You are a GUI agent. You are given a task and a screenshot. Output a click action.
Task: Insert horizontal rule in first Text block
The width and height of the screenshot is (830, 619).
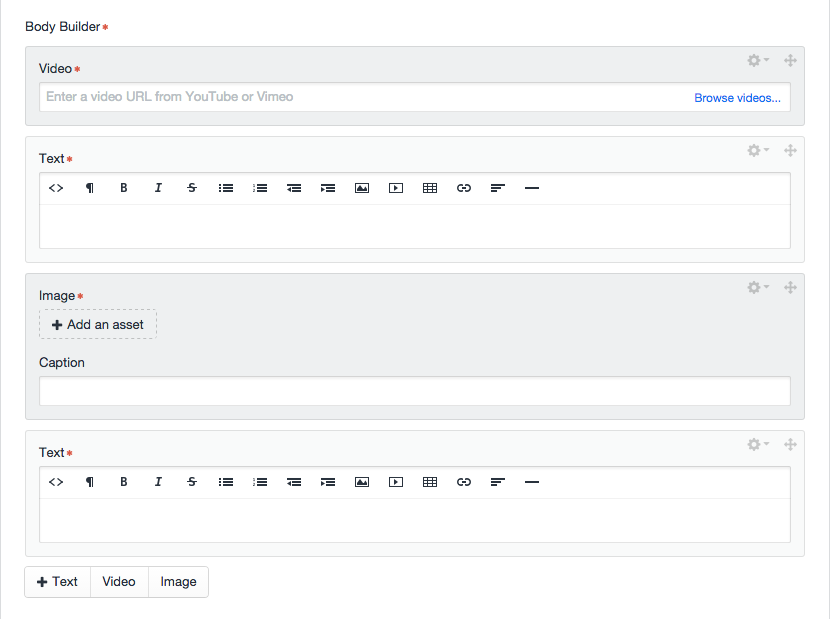pyautogui.click(x=532, y=188)
